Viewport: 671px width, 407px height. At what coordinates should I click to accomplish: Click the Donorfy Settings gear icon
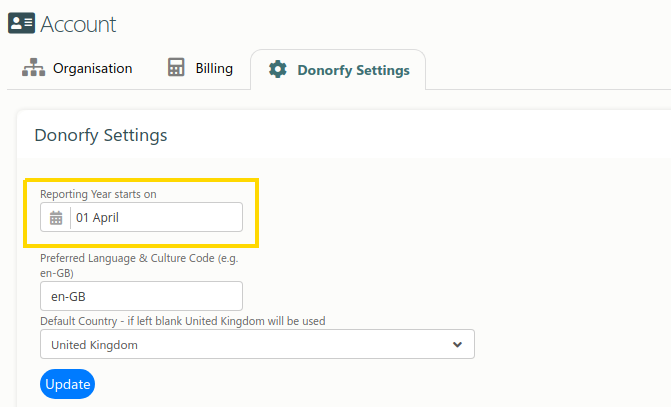[x=278, y=69]
